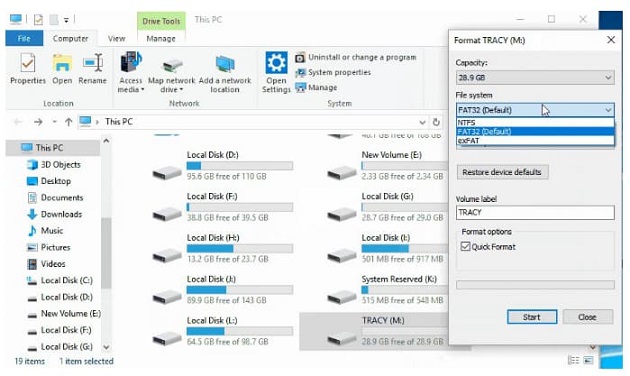The width and height of the screenshot is (630, 376).
Task: Click the Up one level arrow
Action: pos(69,122)
